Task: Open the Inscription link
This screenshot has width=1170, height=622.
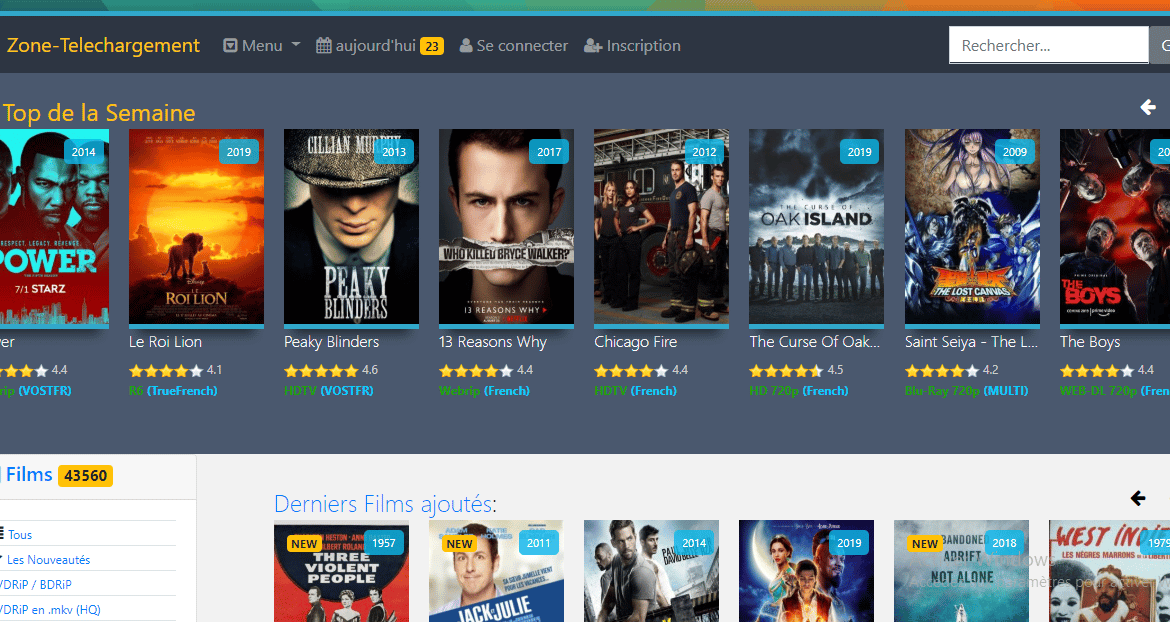Action: pyautogui.click(x=633, y=45)
